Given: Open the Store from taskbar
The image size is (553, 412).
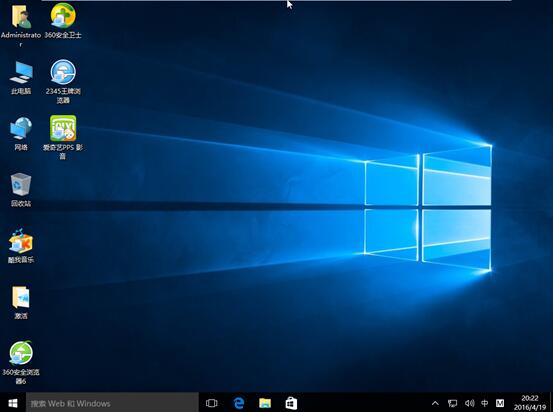Looking at the screenshot, I should click(291, 403).
